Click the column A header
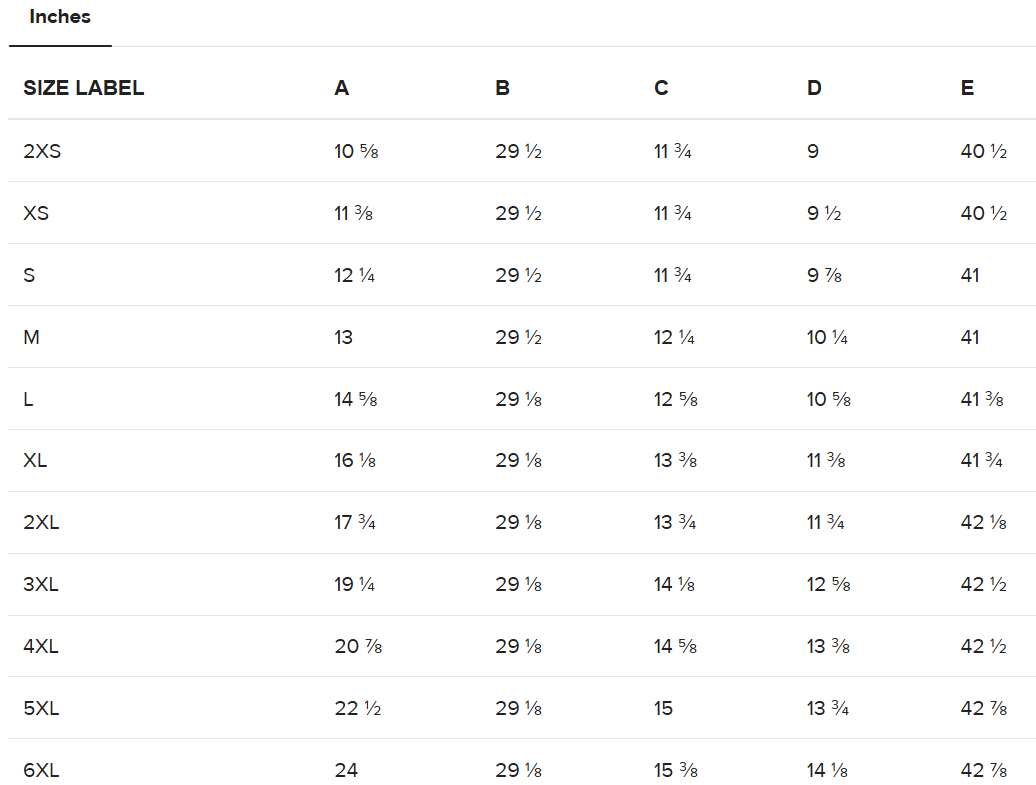 point(342,88)
